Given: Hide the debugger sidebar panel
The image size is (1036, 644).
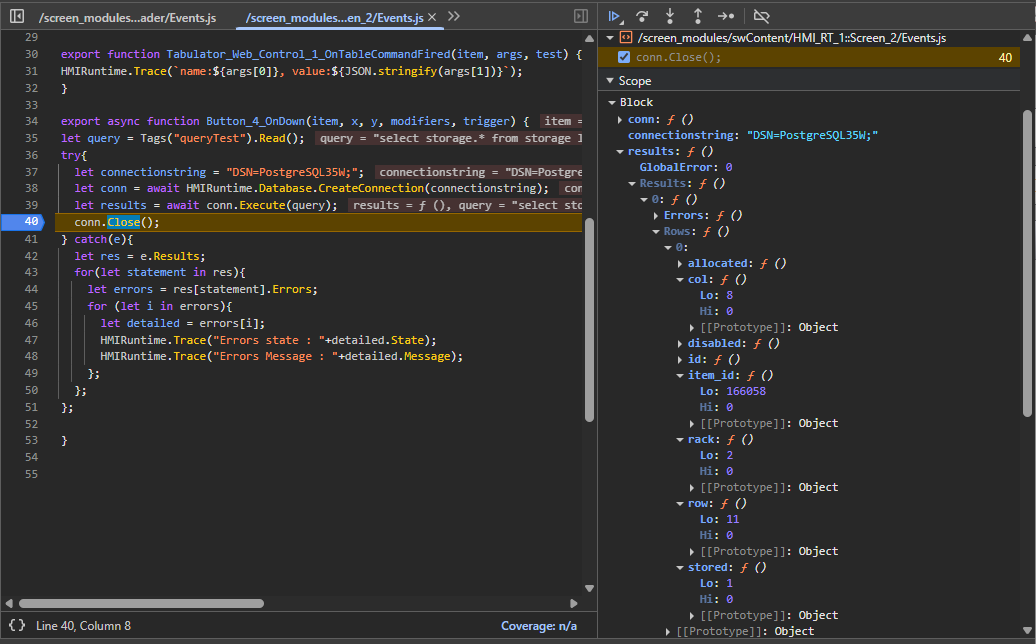Looking at the screenshot, I should 581,16.
